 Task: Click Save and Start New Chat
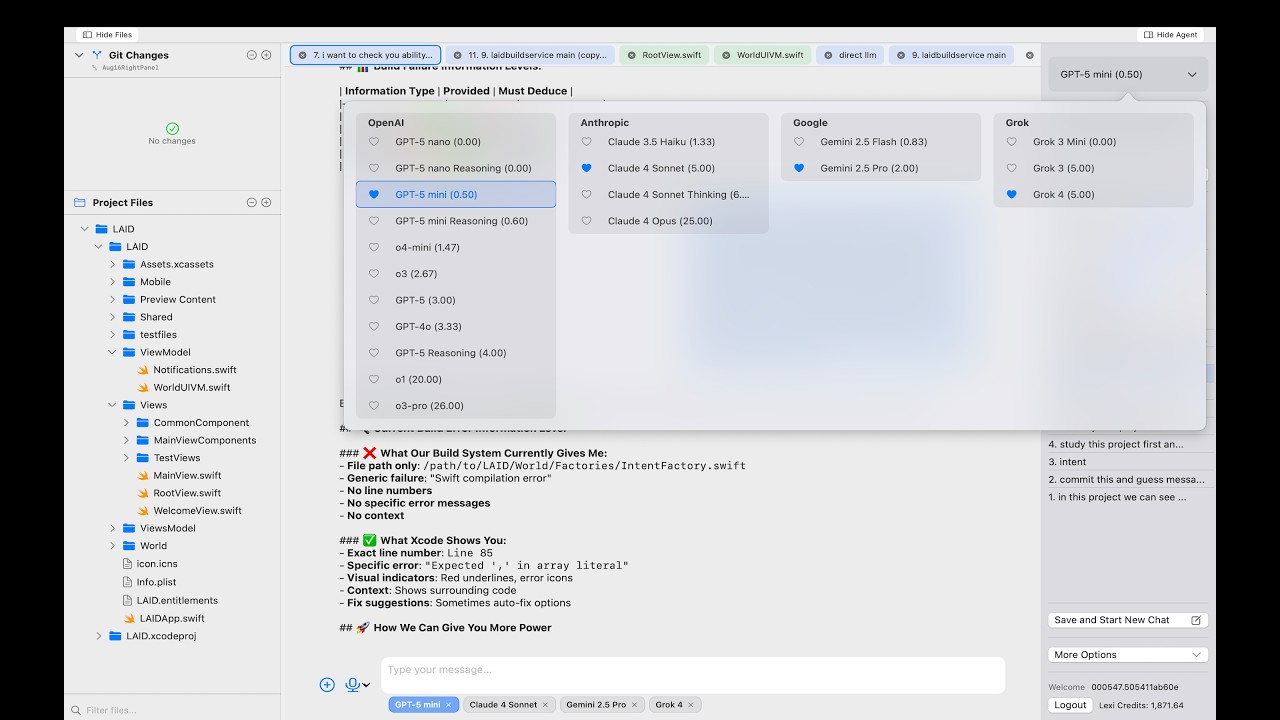pos(1128,620)
